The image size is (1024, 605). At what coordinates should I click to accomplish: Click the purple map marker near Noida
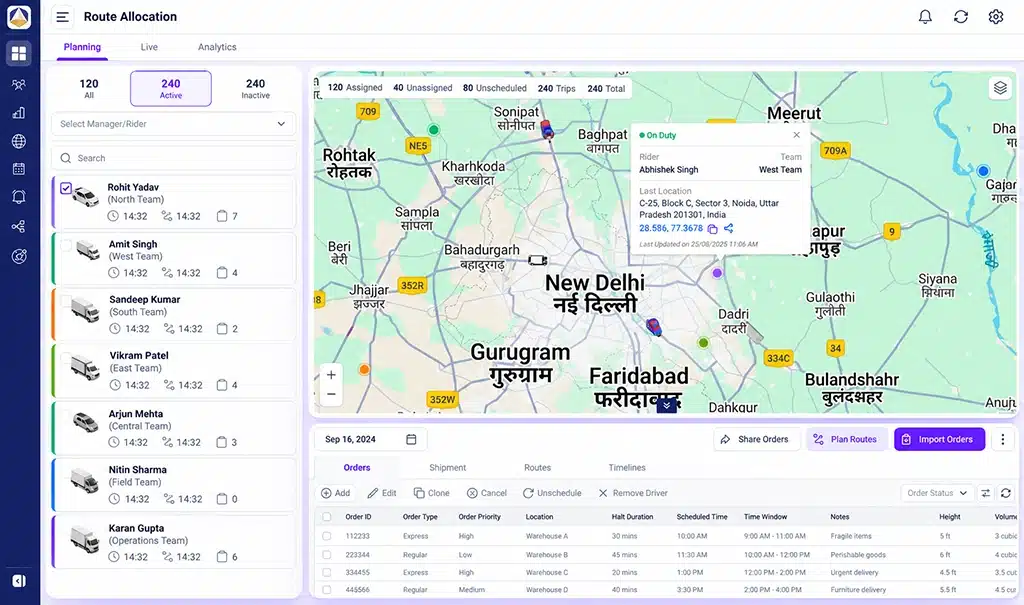[x=717, y=273]
